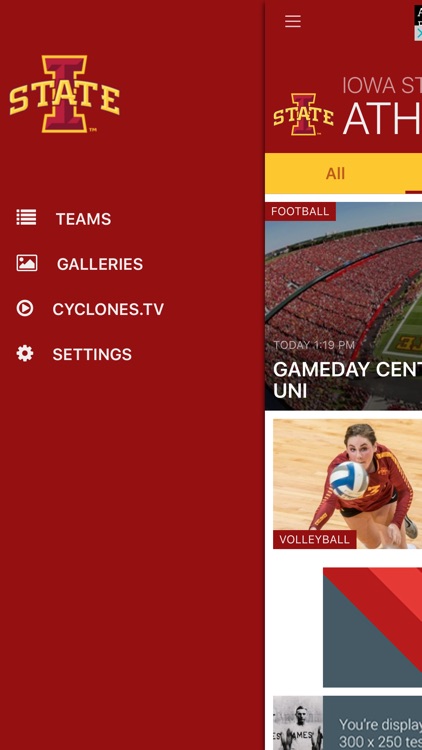
Task: Click the Iowa State logo in header
Action: tap(303, 114)
